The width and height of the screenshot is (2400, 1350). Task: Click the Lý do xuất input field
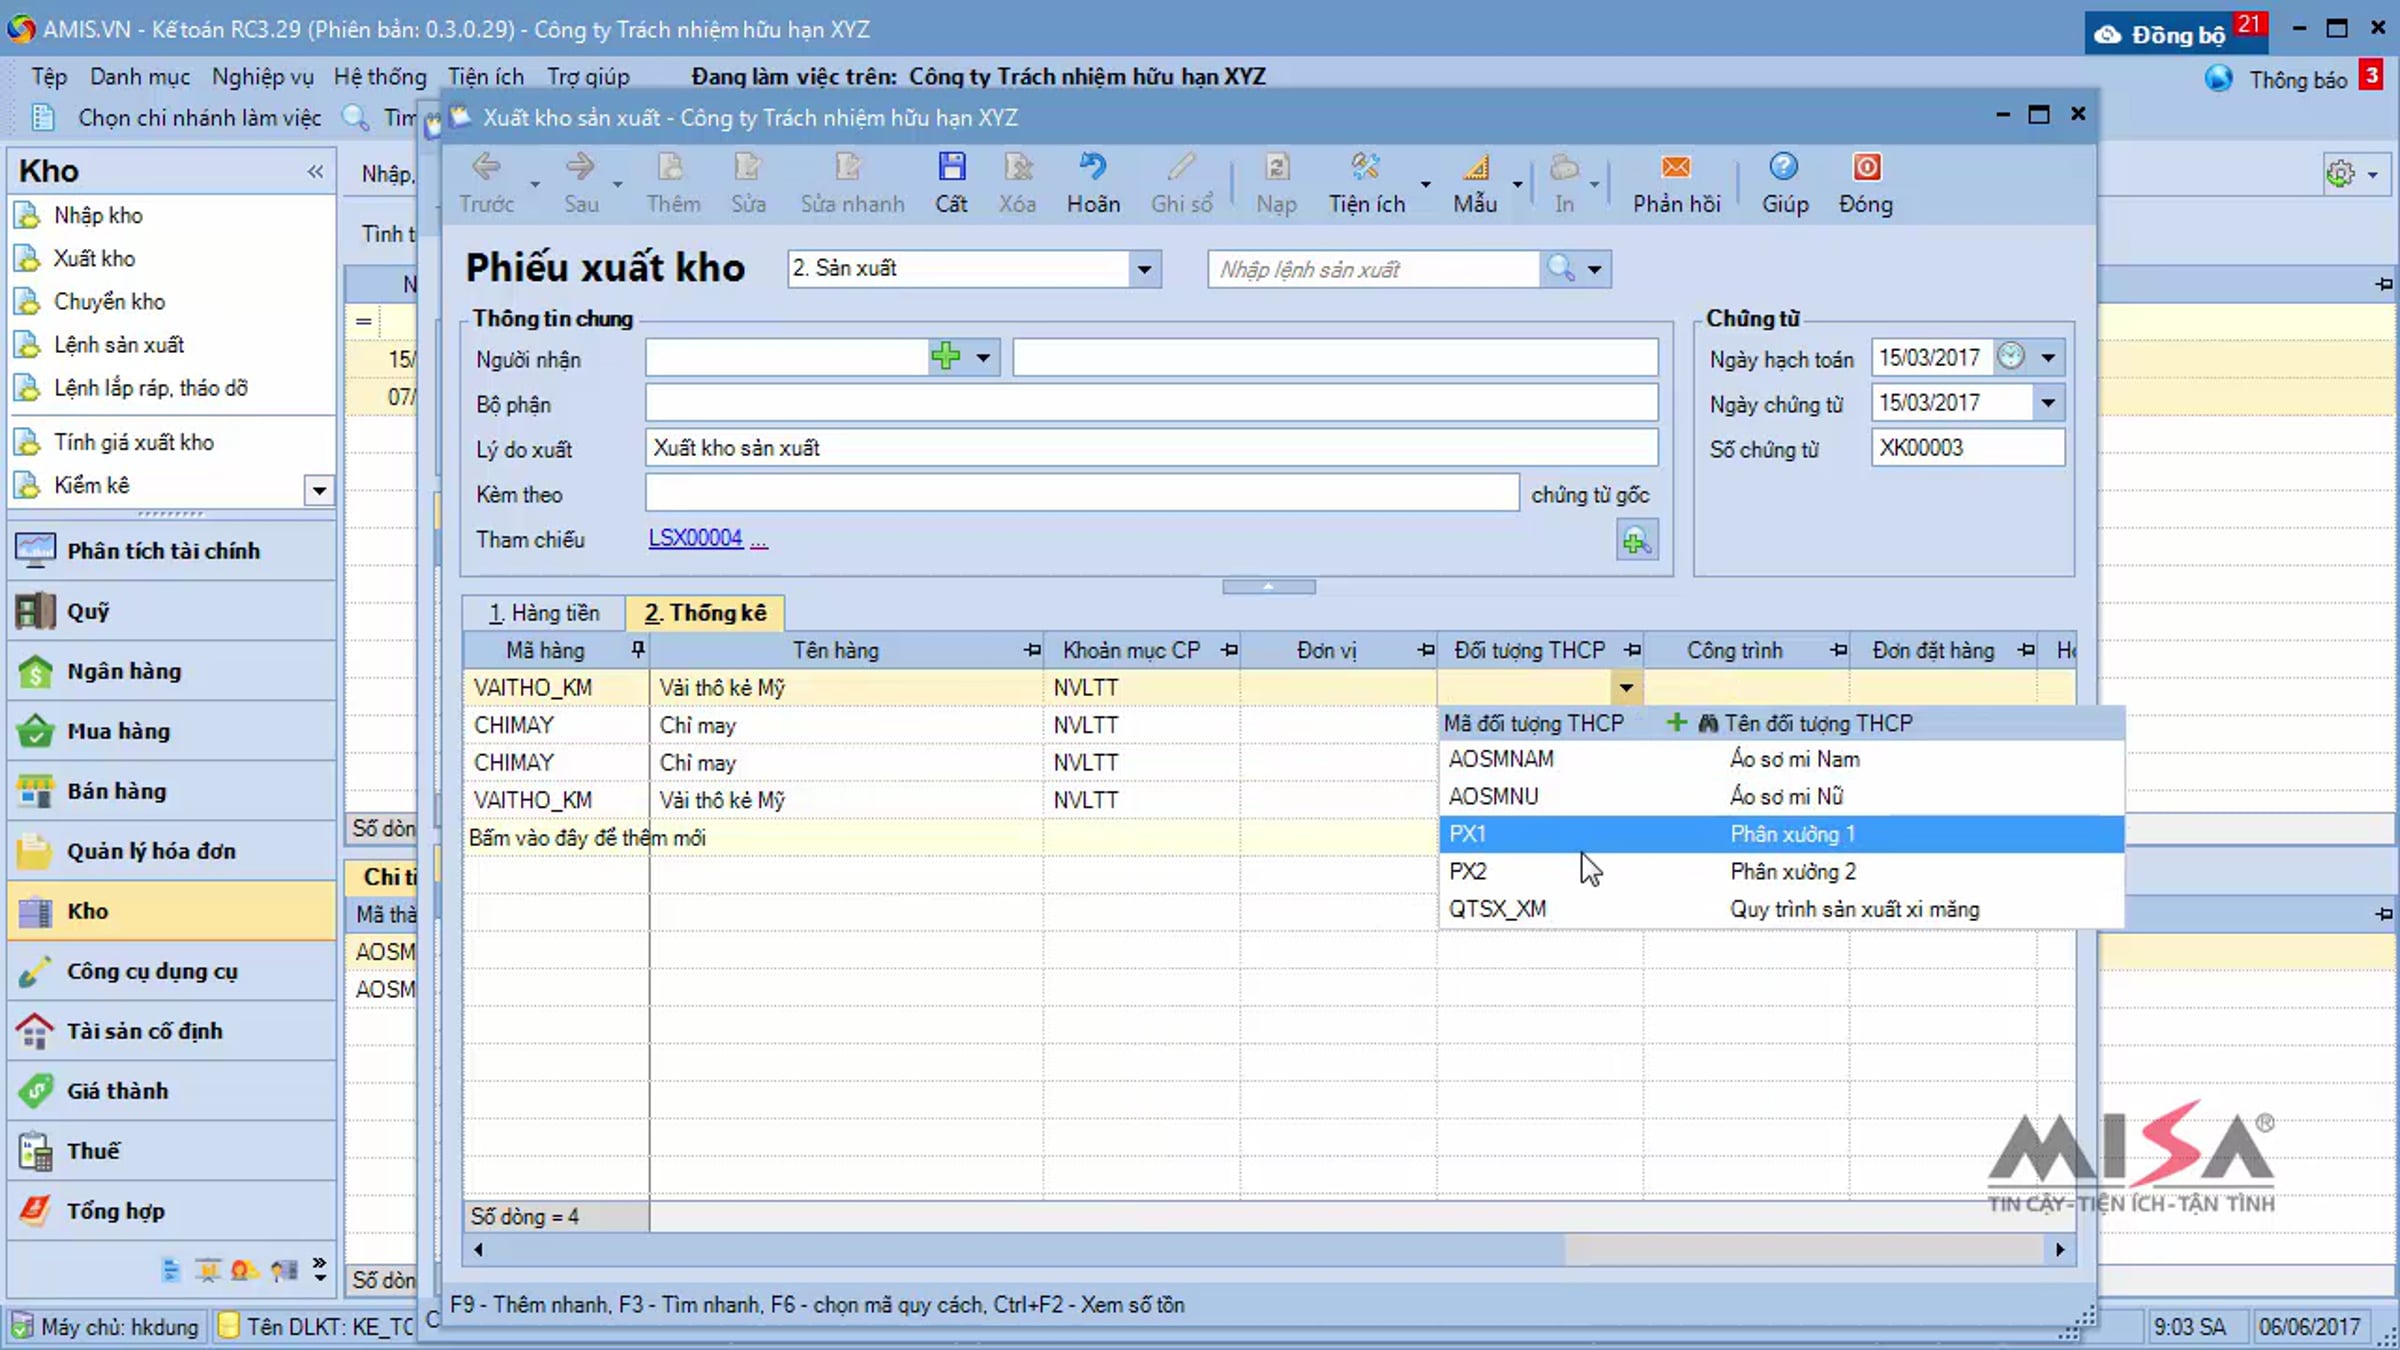(1151, 448)
